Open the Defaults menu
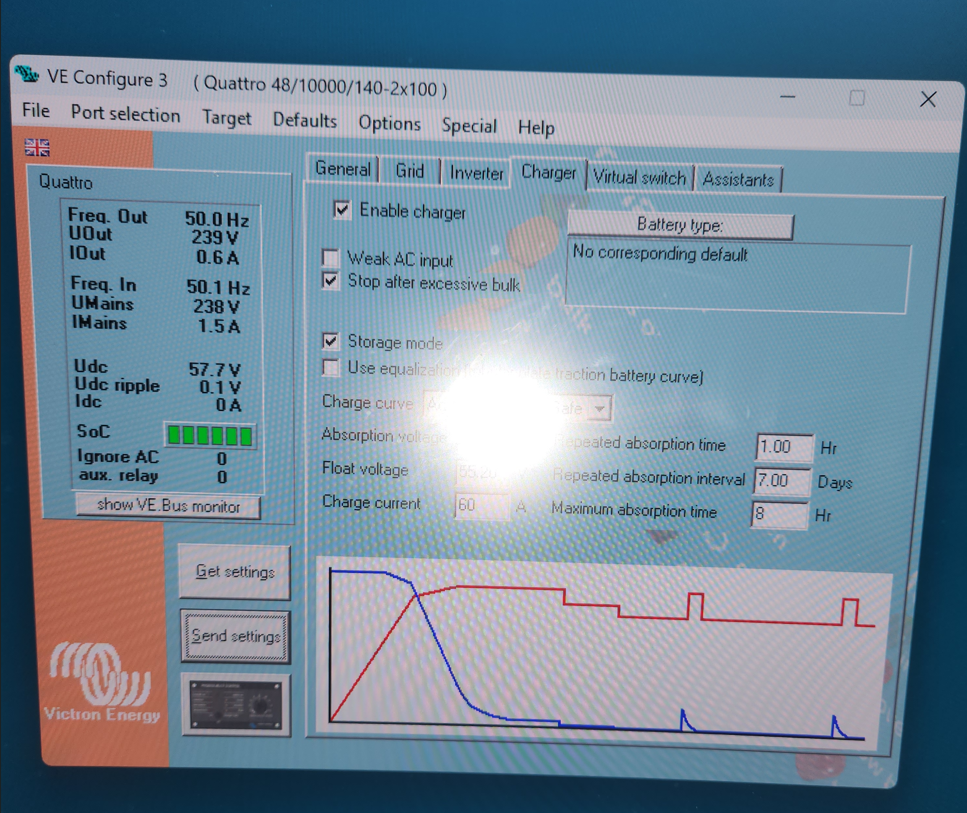 [x=305, y=120]
